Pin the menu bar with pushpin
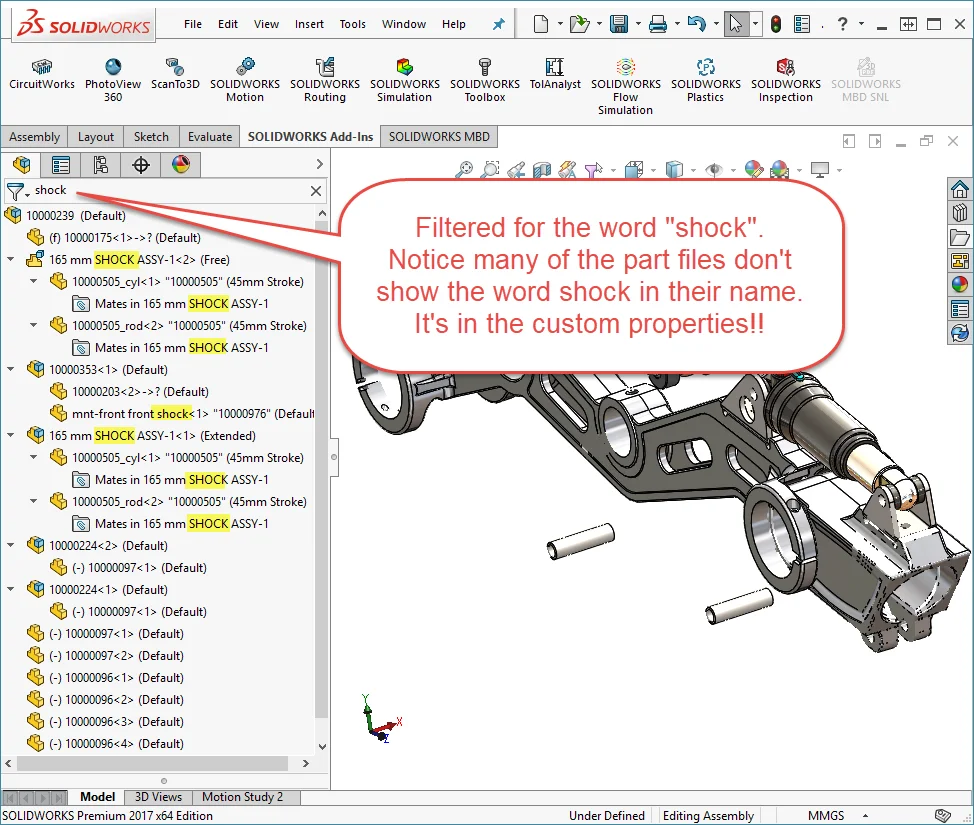Viewport: 974px width, 825px height. (499, 24)
